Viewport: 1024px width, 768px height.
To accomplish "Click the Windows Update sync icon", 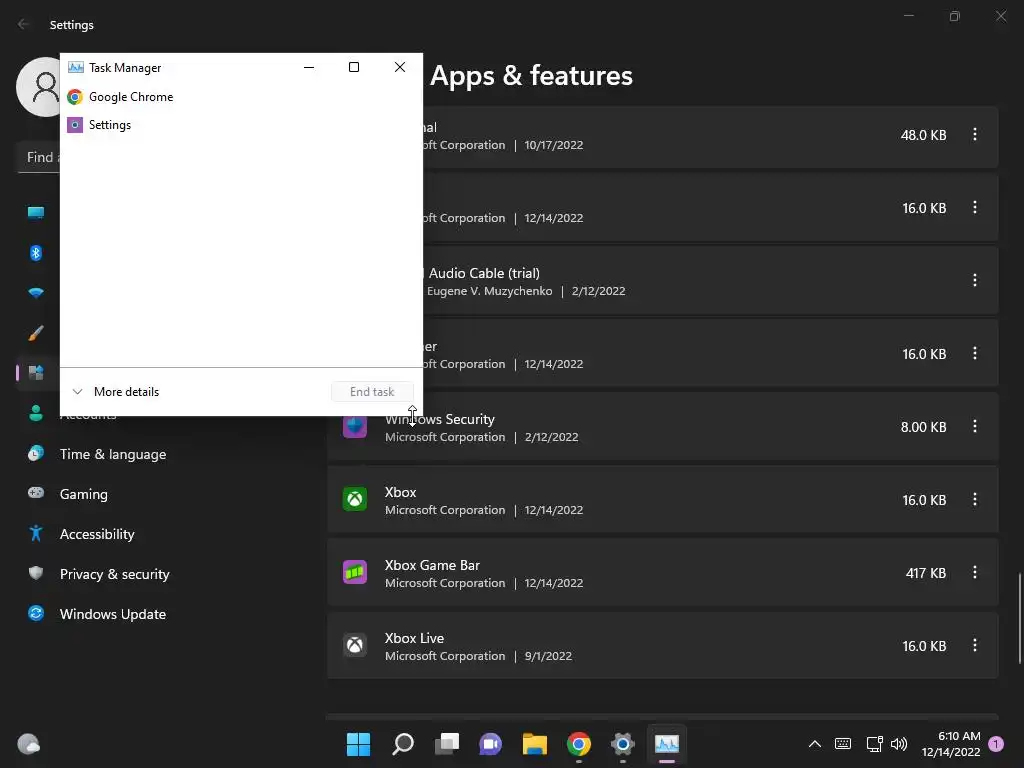I will 36,613.
